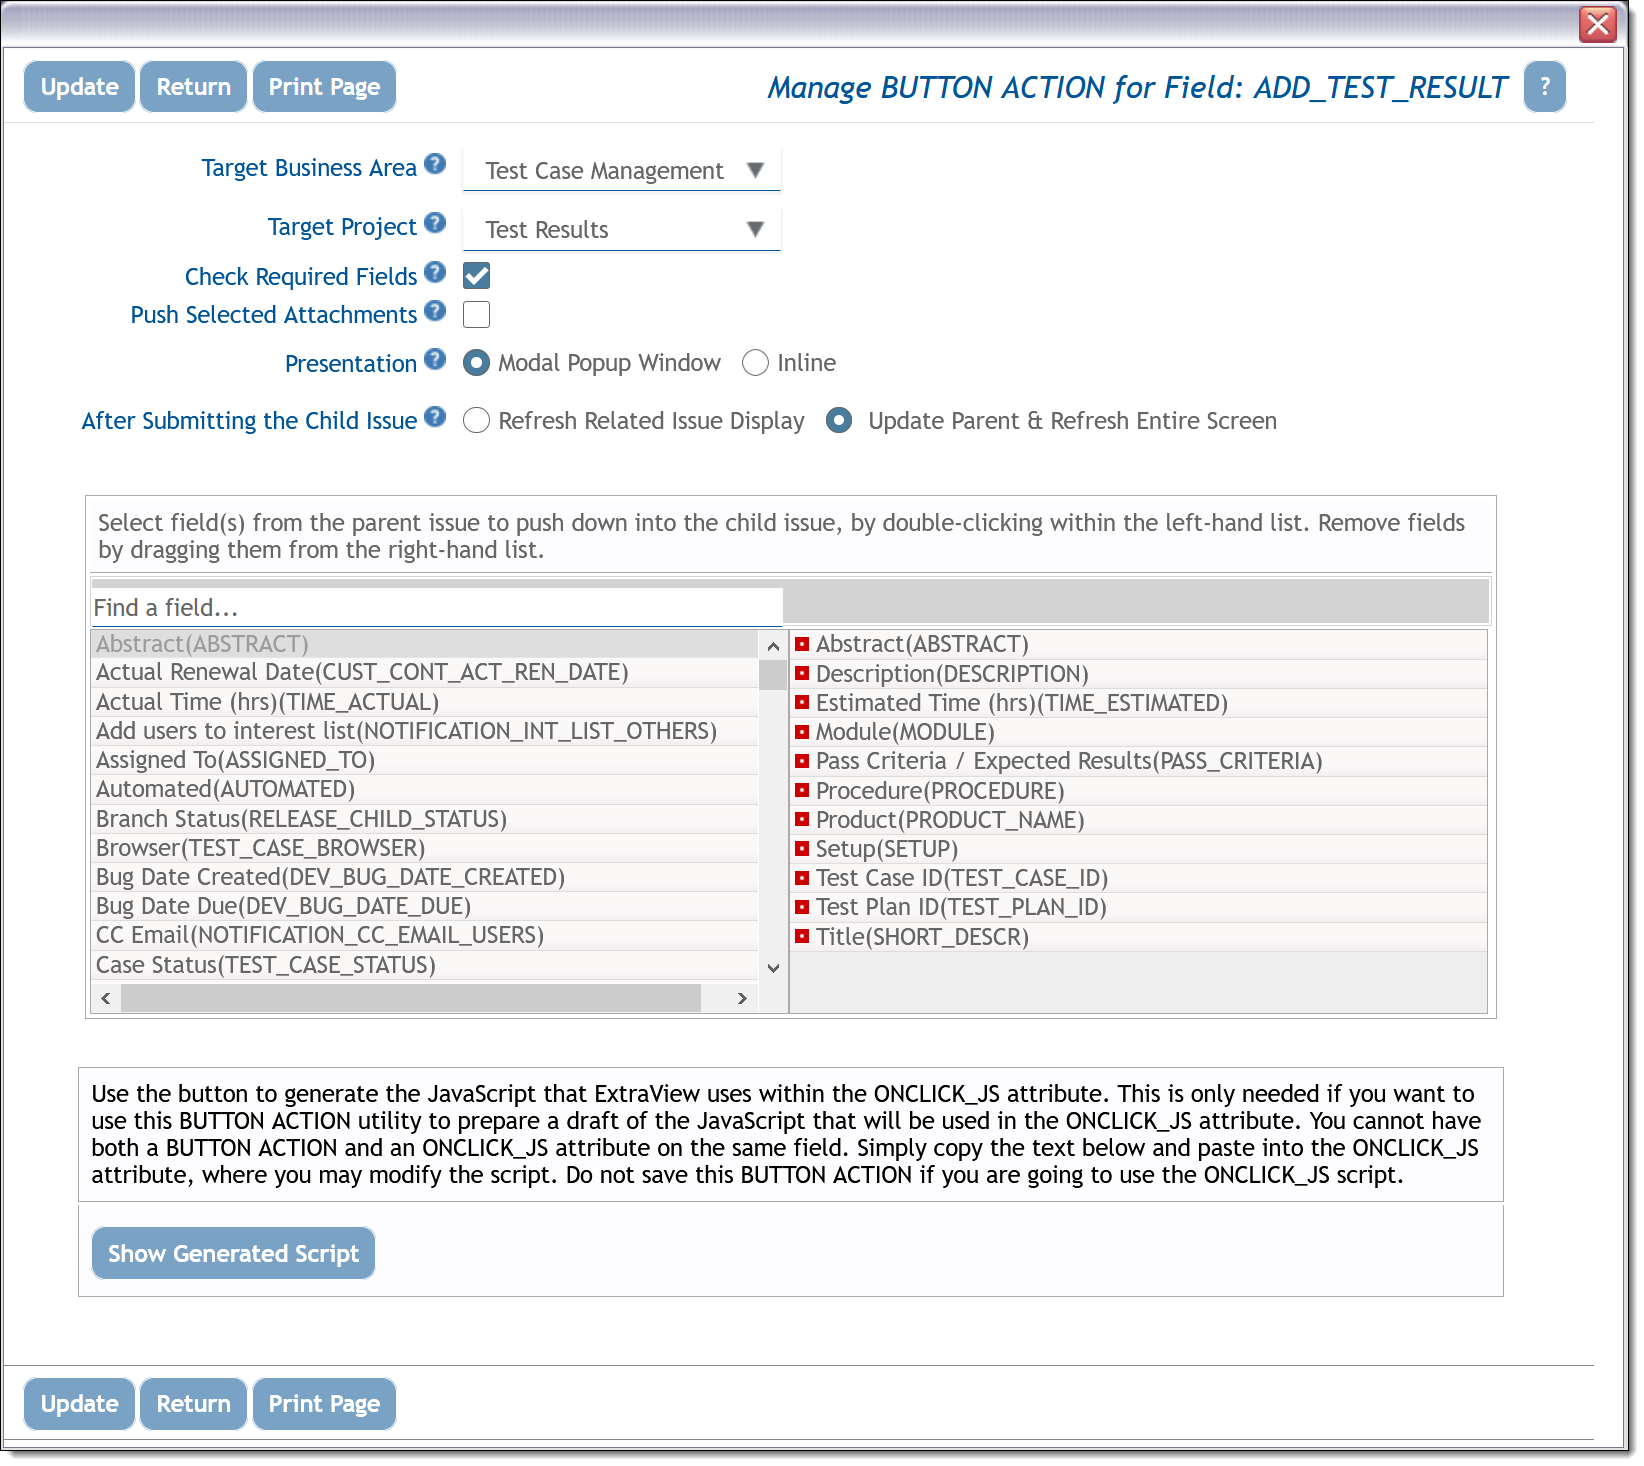Click red marker icon next to Estimated Time (hrs)
Screen dimensions: 1644x1466
click(x=802, y=702)
